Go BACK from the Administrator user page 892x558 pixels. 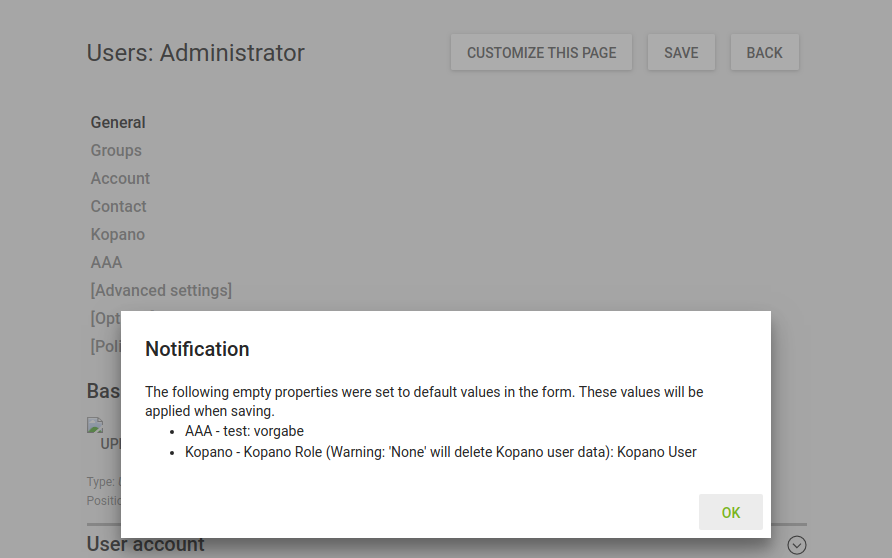point(764,53)
